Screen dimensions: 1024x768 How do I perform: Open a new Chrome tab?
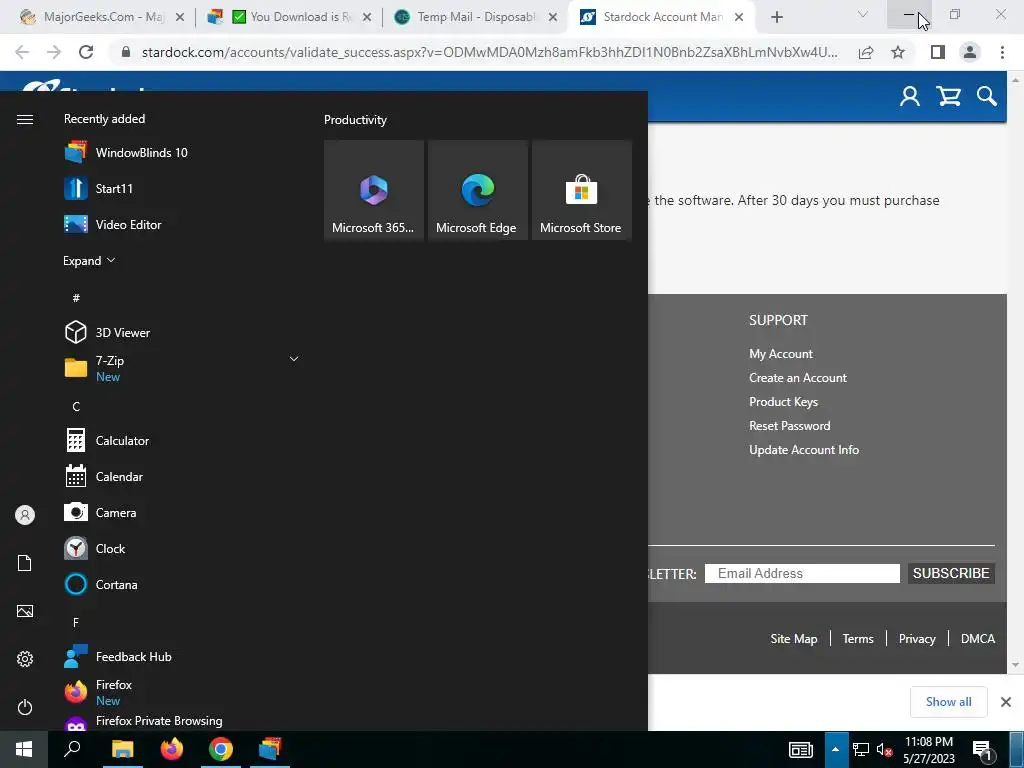776,17
